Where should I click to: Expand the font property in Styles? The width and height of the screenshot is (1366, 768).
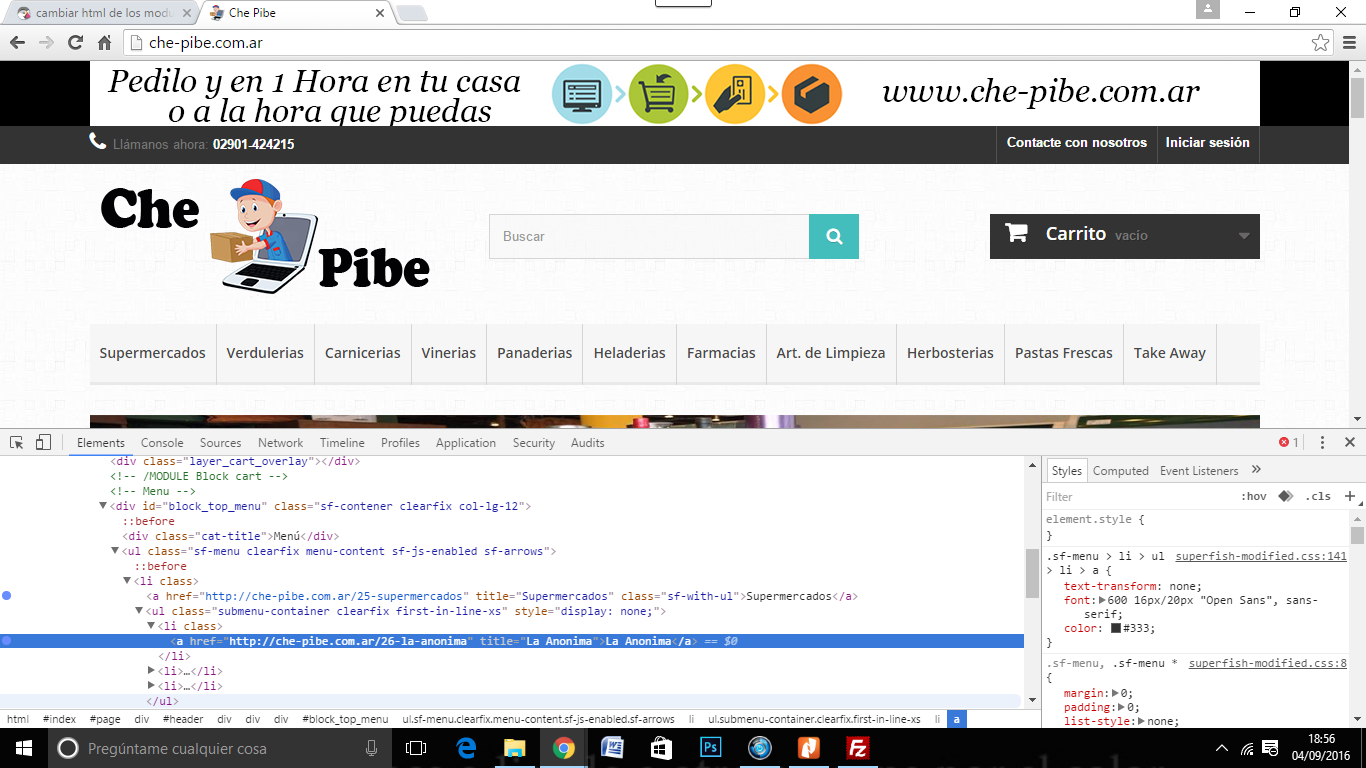point(1103,601)
